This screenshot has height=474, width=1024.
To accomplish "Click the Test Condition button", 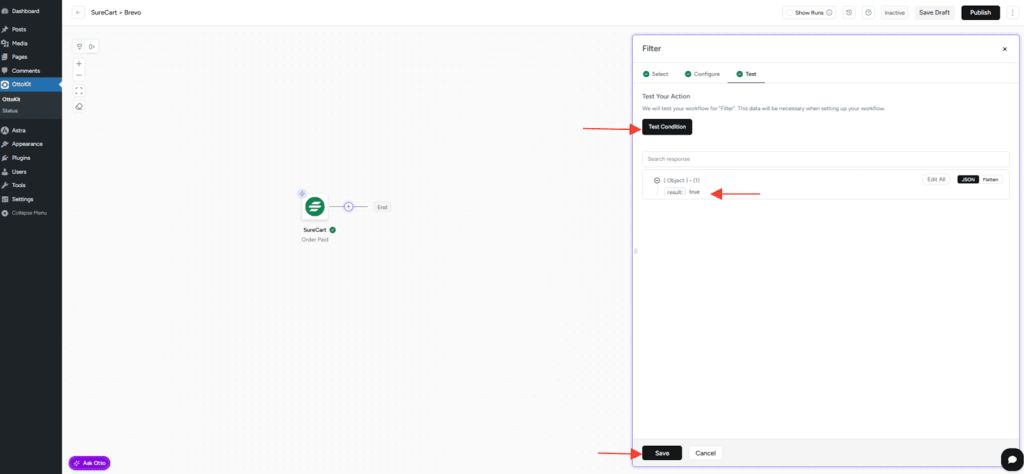I will 667,127.
